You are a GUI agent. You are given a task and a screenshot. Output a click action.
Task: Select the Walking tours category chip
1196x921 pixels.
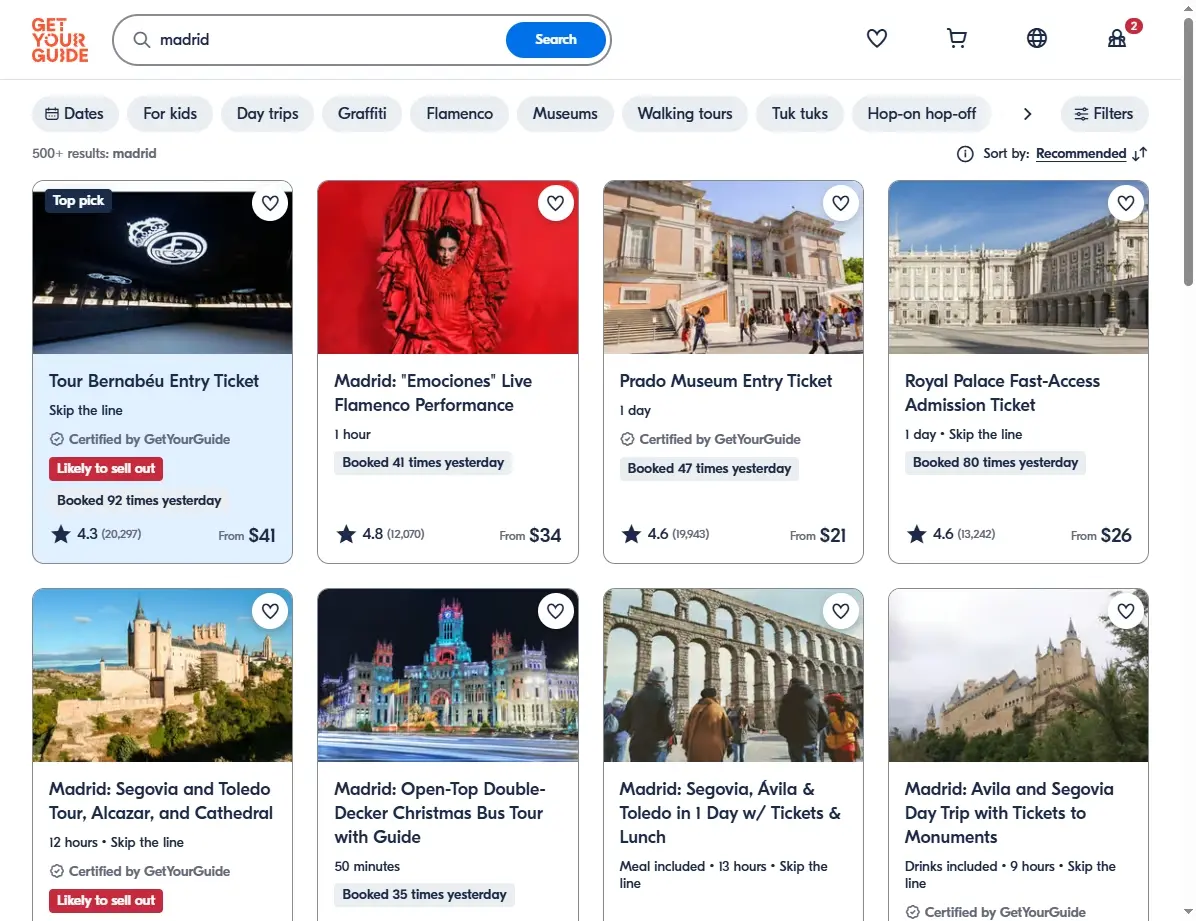point(685,114)
